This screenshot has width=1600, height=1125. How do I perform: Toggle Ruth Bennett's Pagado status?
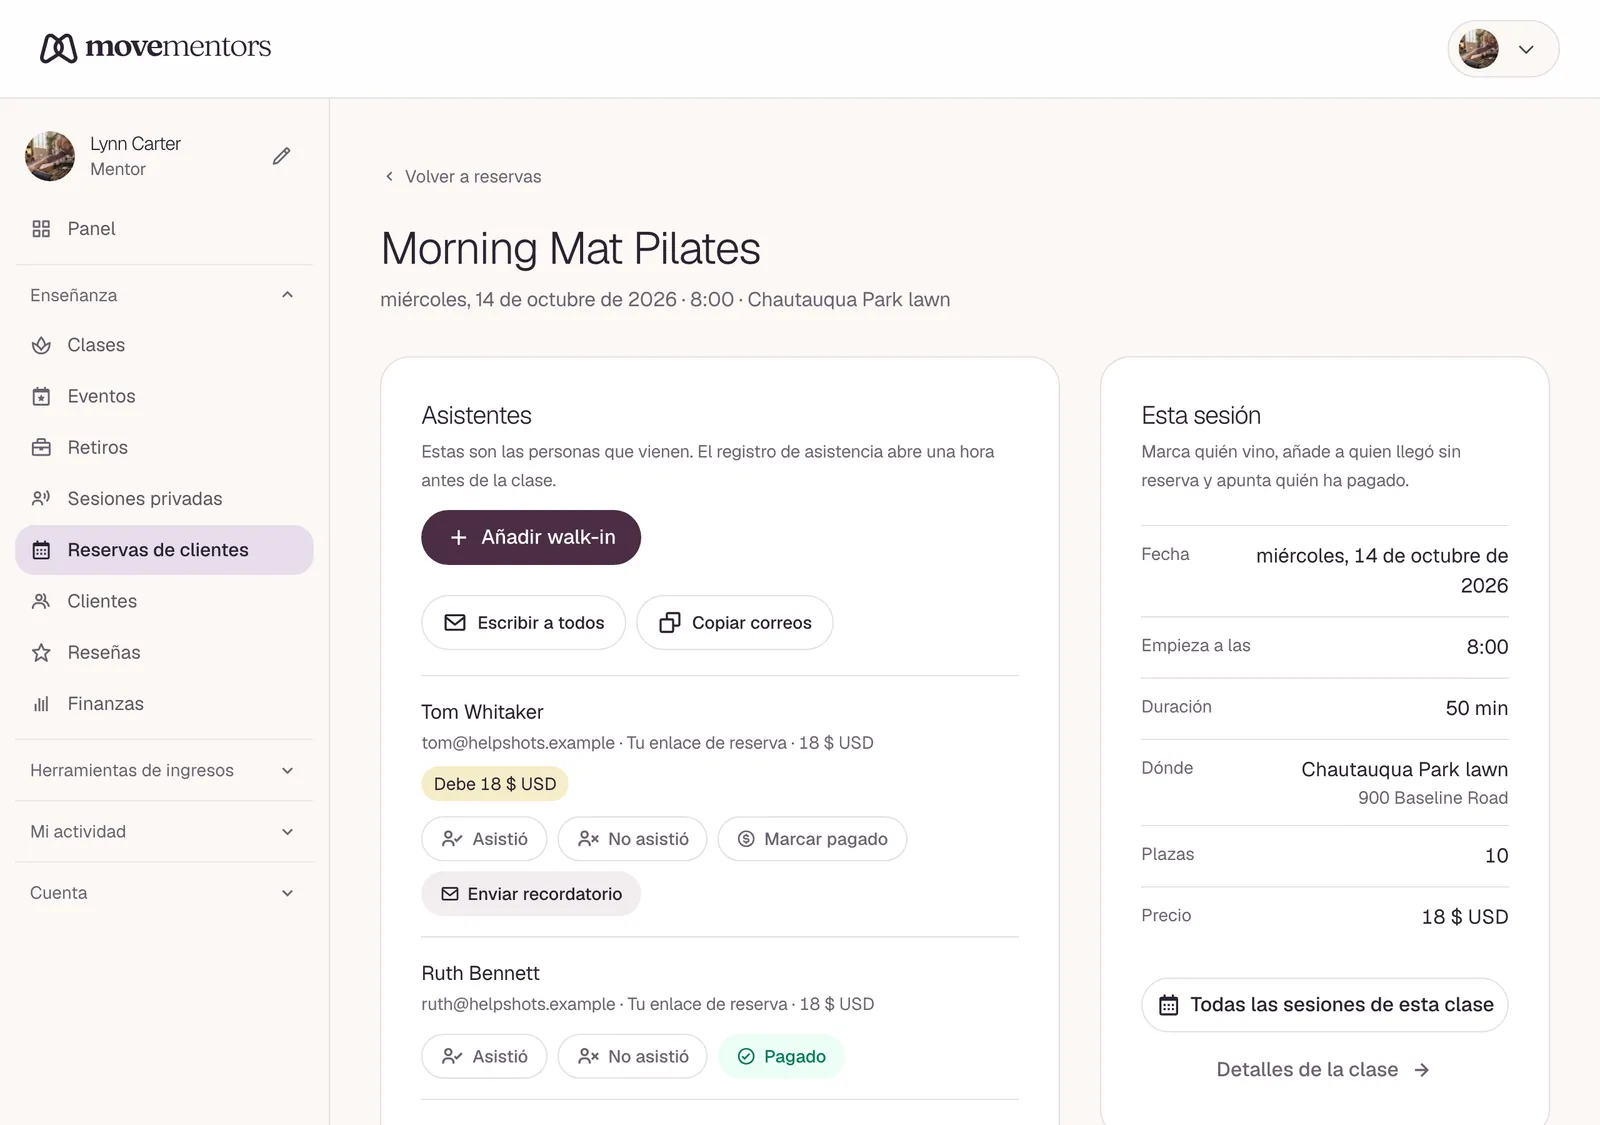tap(781, 1056)
